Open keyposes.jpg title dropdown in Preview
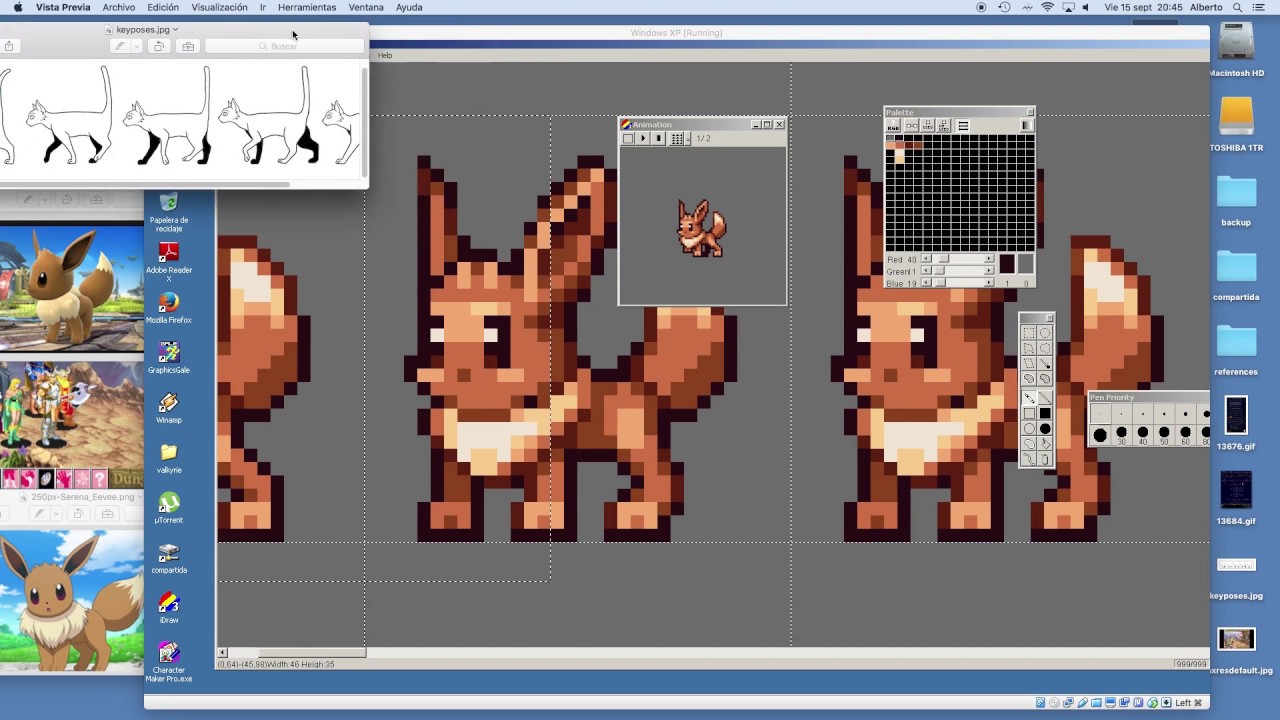The width and height of the screenshot is (1280, 720). 175,30
